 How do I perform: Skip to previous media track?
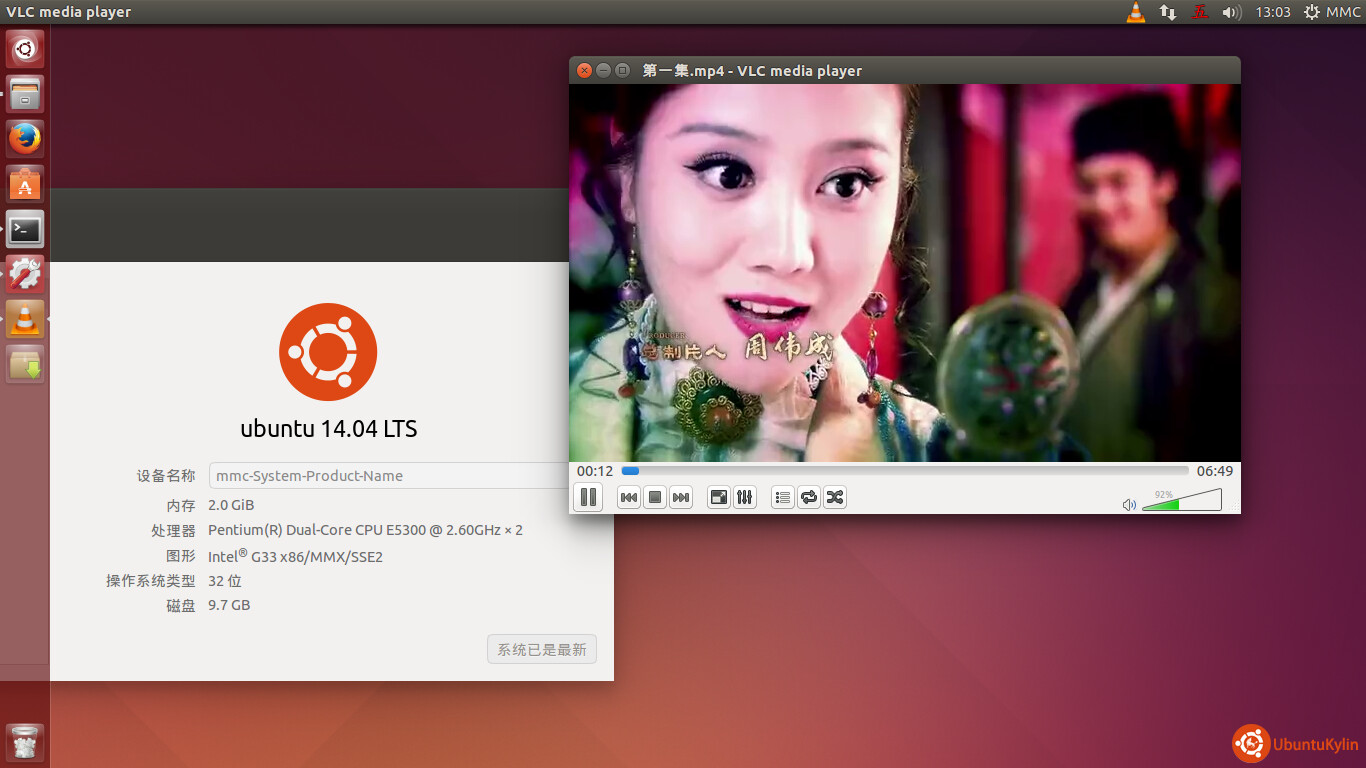pyautogui.click(x=629, y=497)
